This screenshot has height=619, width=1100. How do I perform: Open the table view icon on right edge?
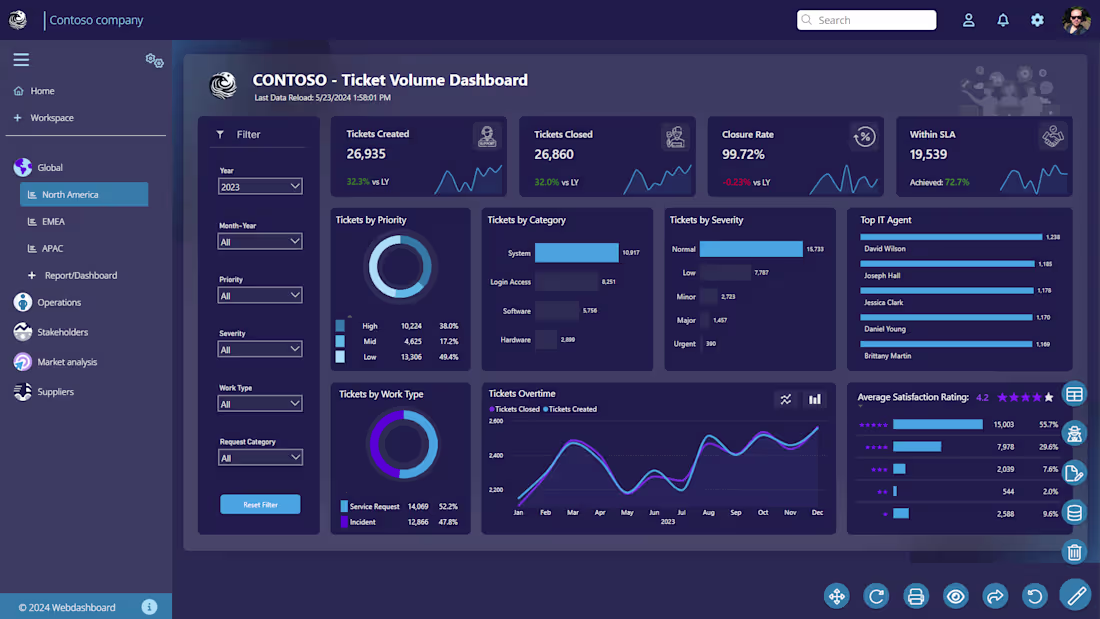(1074, 394)
